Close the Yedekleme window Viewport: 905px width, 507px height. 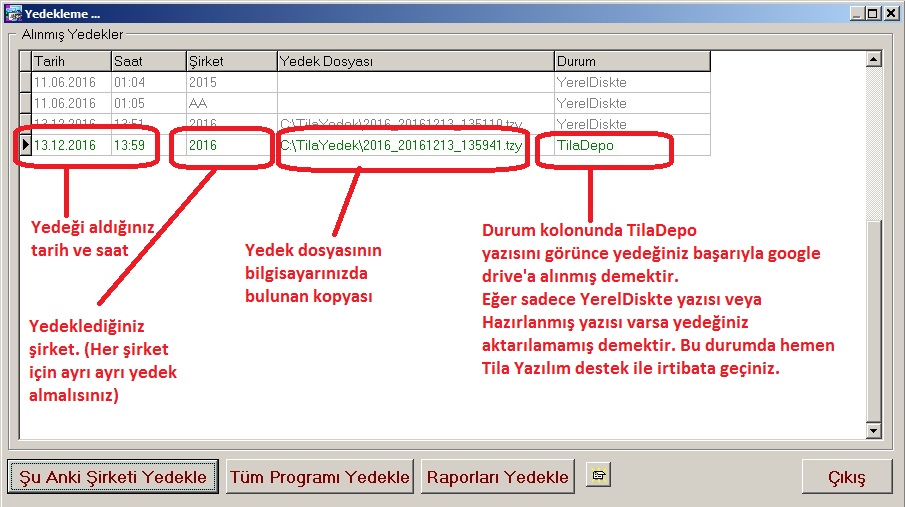pos(891,13)
